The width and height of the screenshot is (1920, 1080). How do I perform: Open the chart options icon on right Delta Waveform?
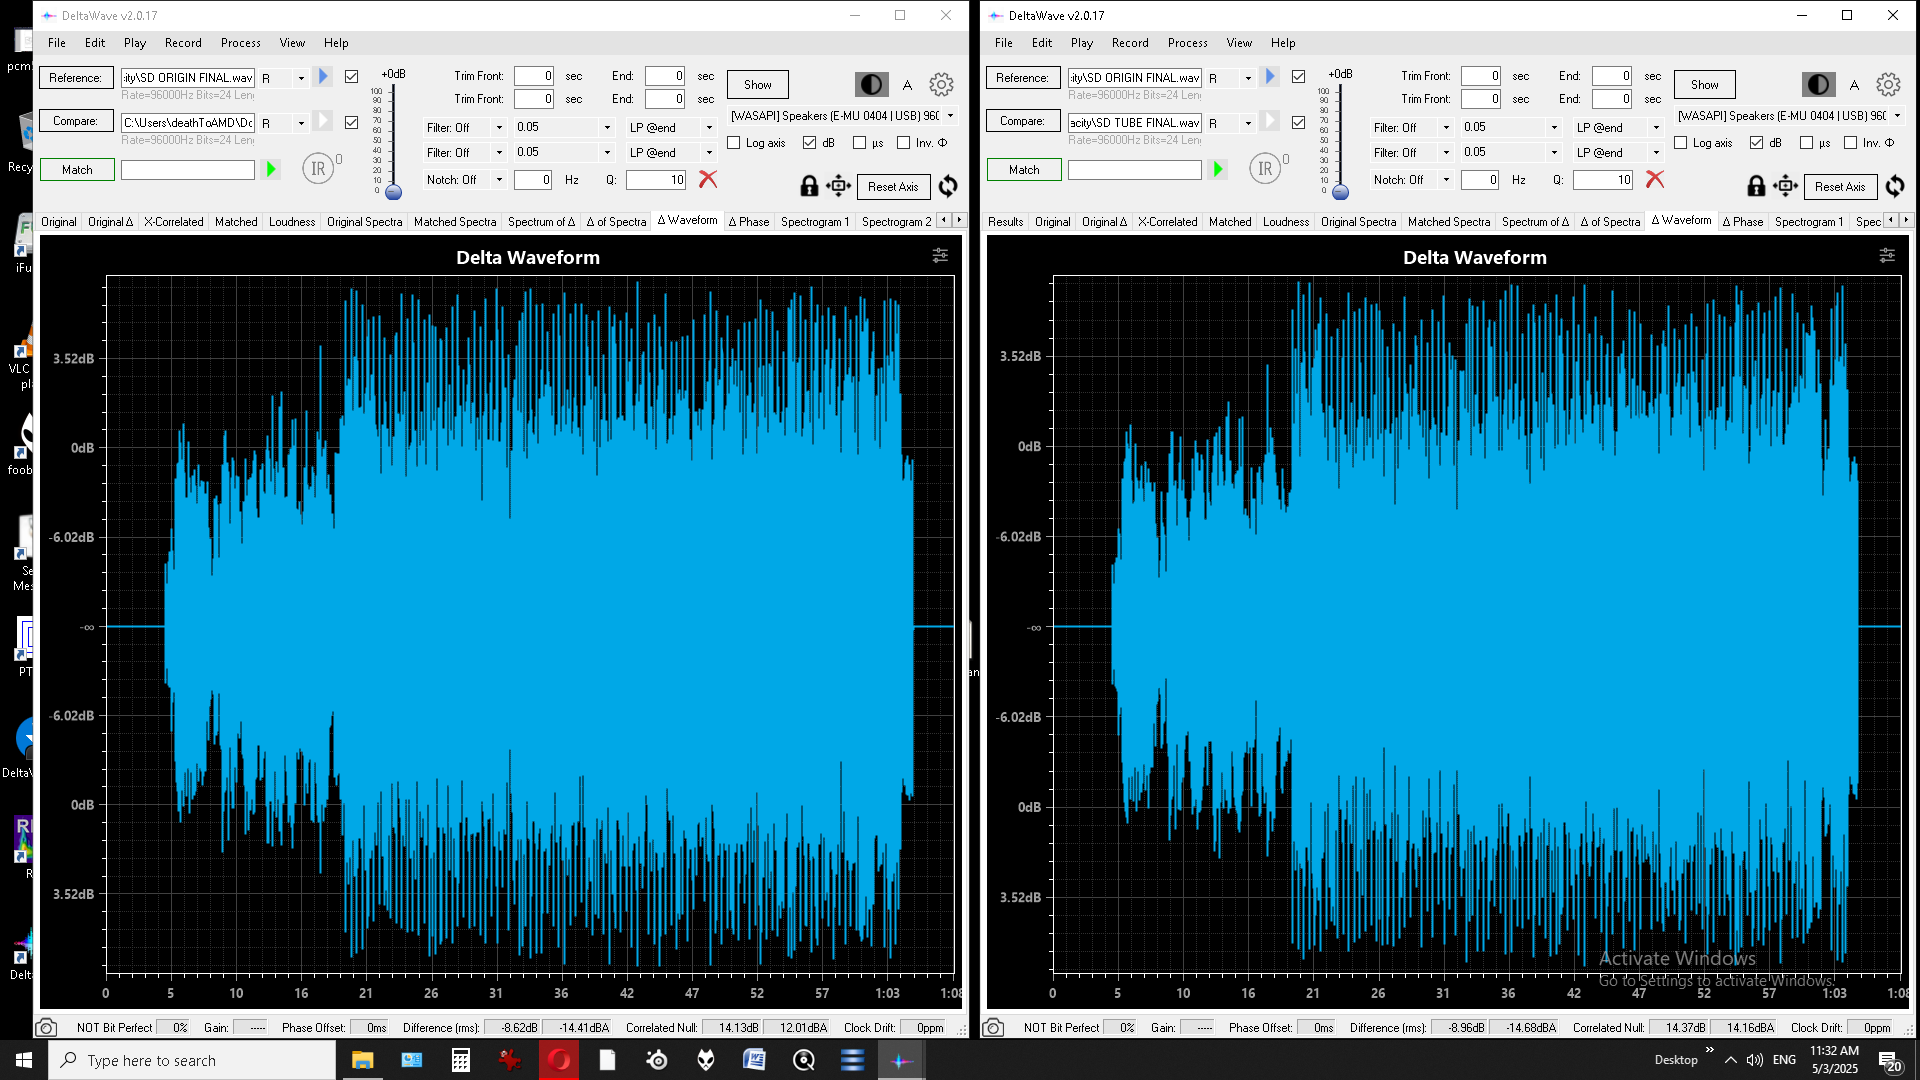1887,256
